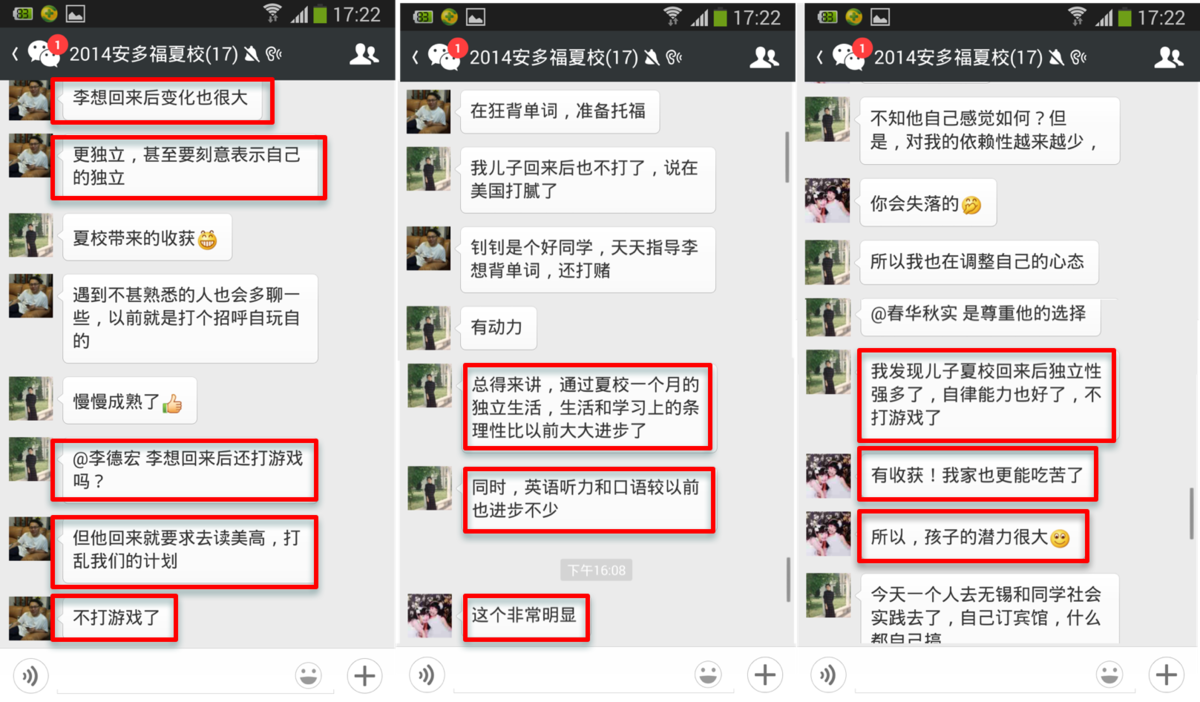
Task: Switch to voice input in middle chat
Action: tap(427, 676)
